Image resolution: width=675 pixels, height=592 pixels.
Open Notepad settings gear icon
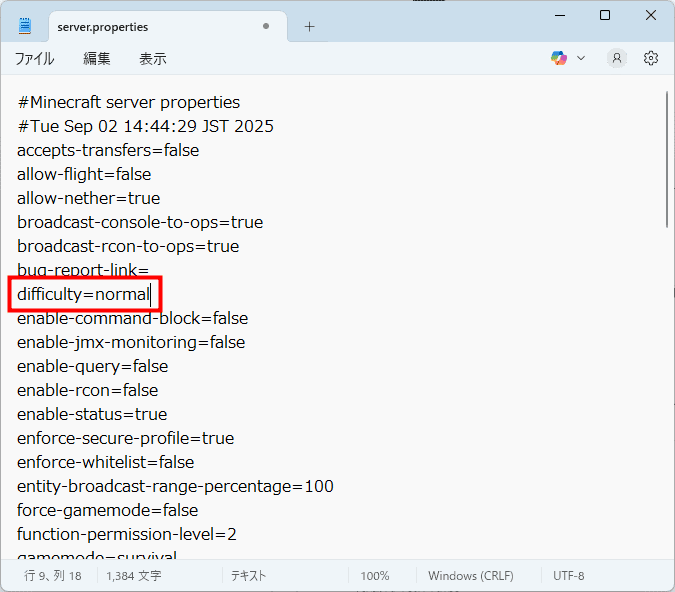click(x=651, y=58)
